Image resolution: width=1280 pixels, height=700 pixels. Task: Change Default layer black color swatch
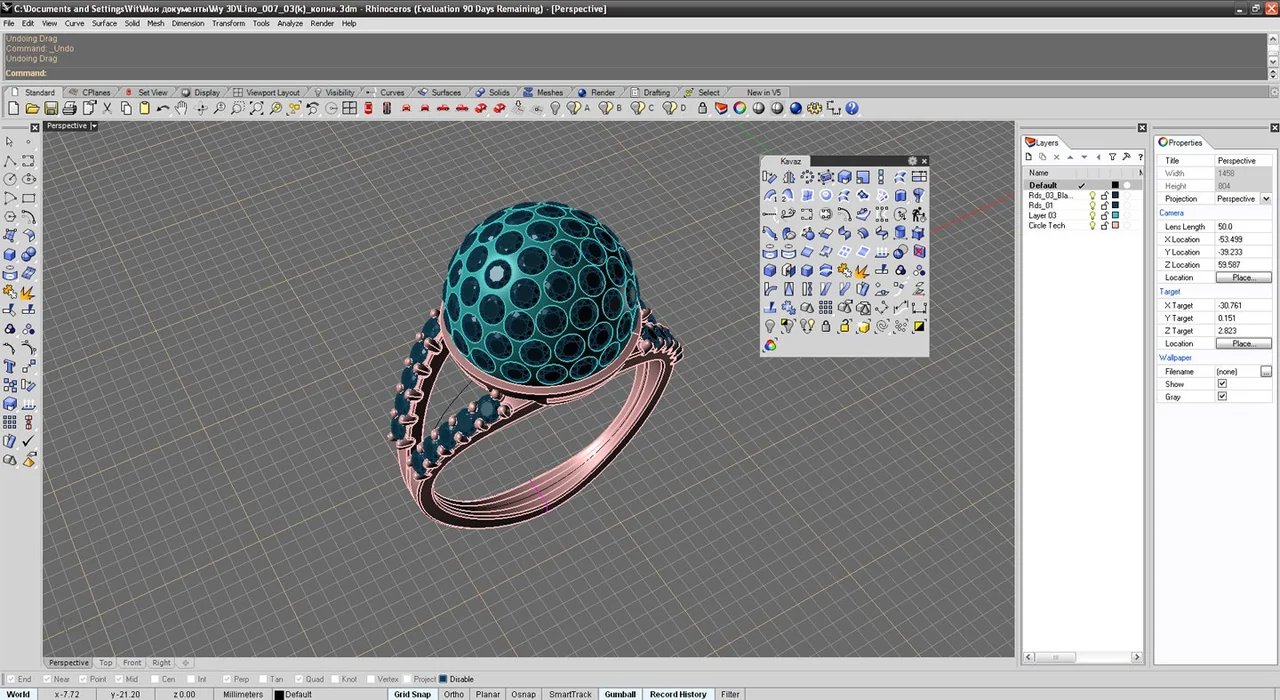click(1115, 185)
